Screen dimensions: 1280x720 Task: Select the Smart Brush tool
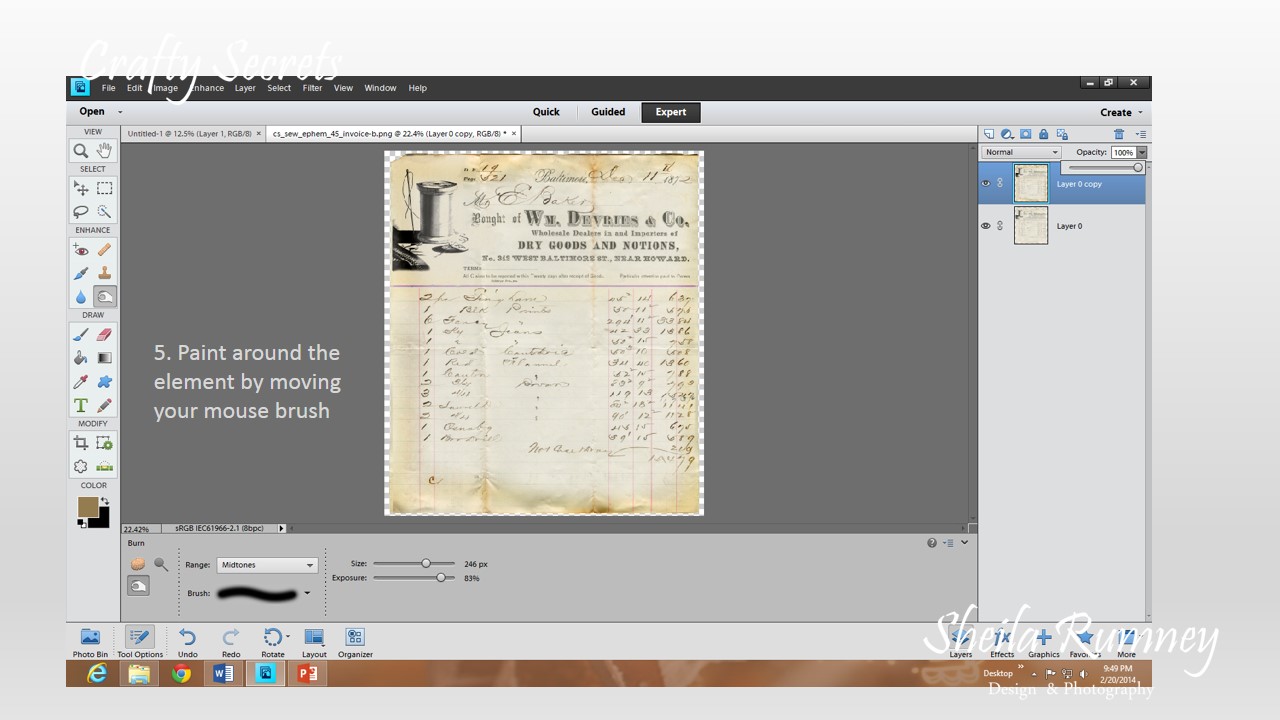(81, 273)
